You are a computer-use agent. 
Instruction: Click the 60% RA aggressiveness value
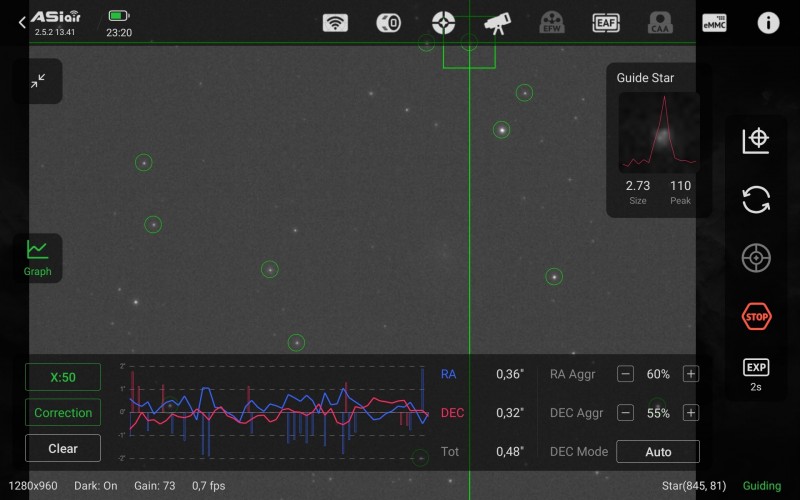pyautogui.click(x=658, y=374)
